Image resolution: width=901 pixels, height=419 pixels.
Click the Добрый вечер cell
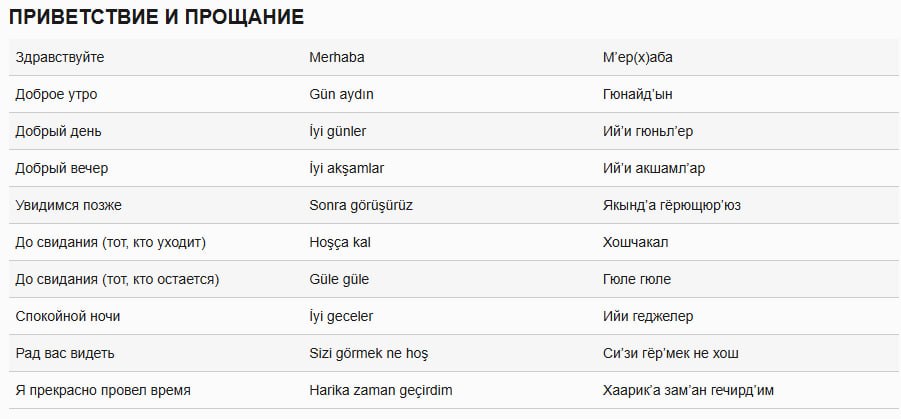coord(61,168)
